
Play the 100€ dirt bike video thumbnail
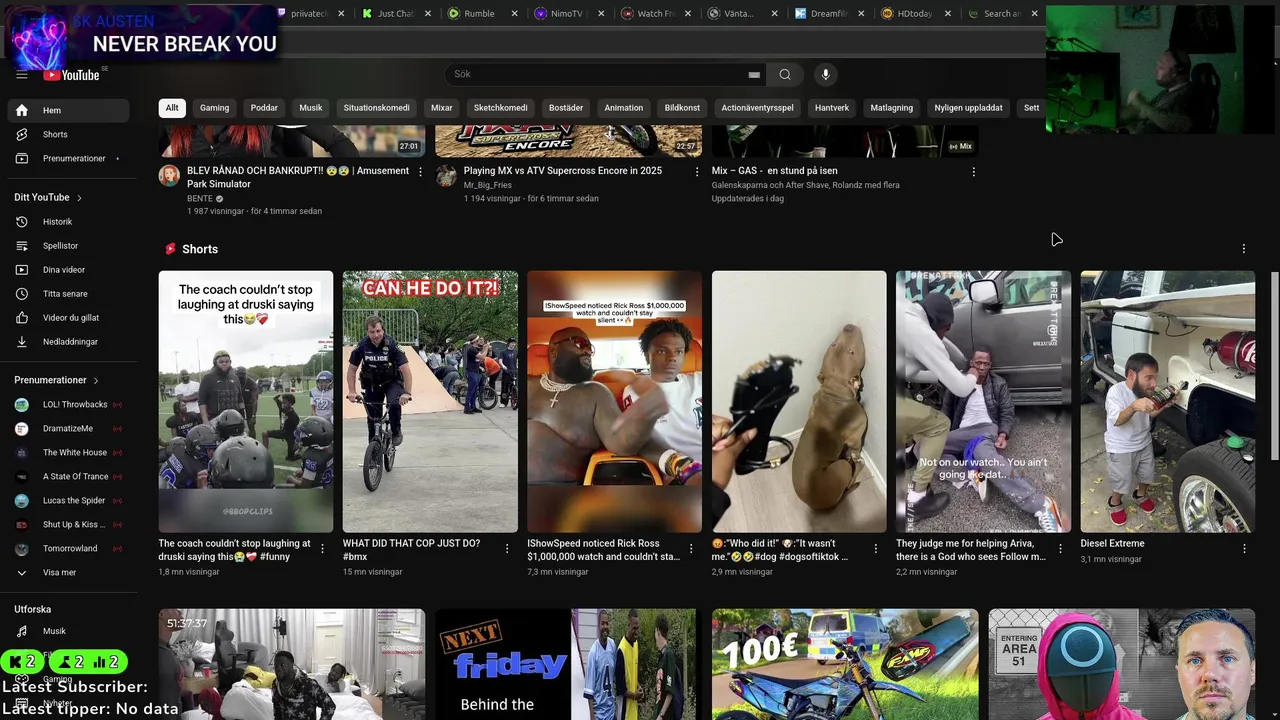845,664
